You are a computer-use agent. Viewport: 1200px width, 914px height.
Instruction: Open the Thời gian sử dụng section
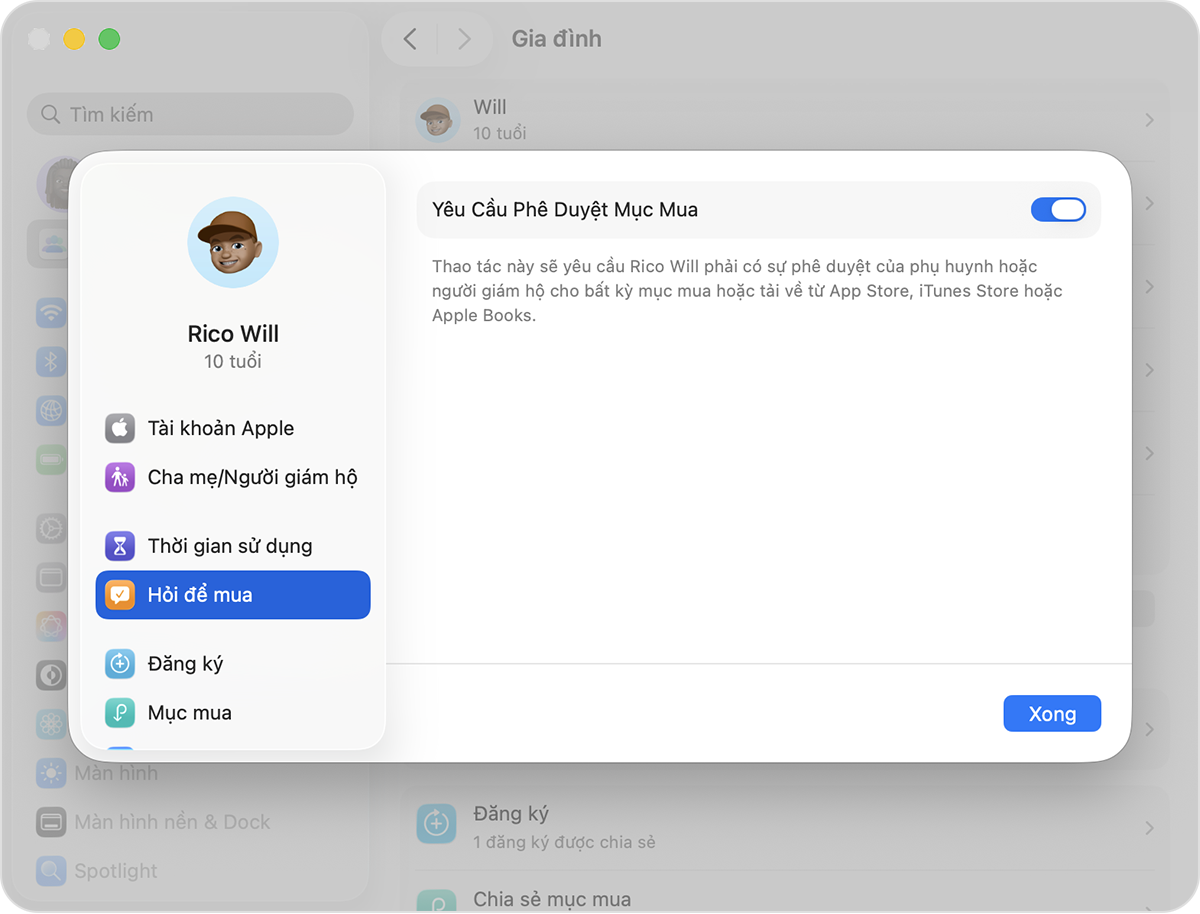point(230,546)
